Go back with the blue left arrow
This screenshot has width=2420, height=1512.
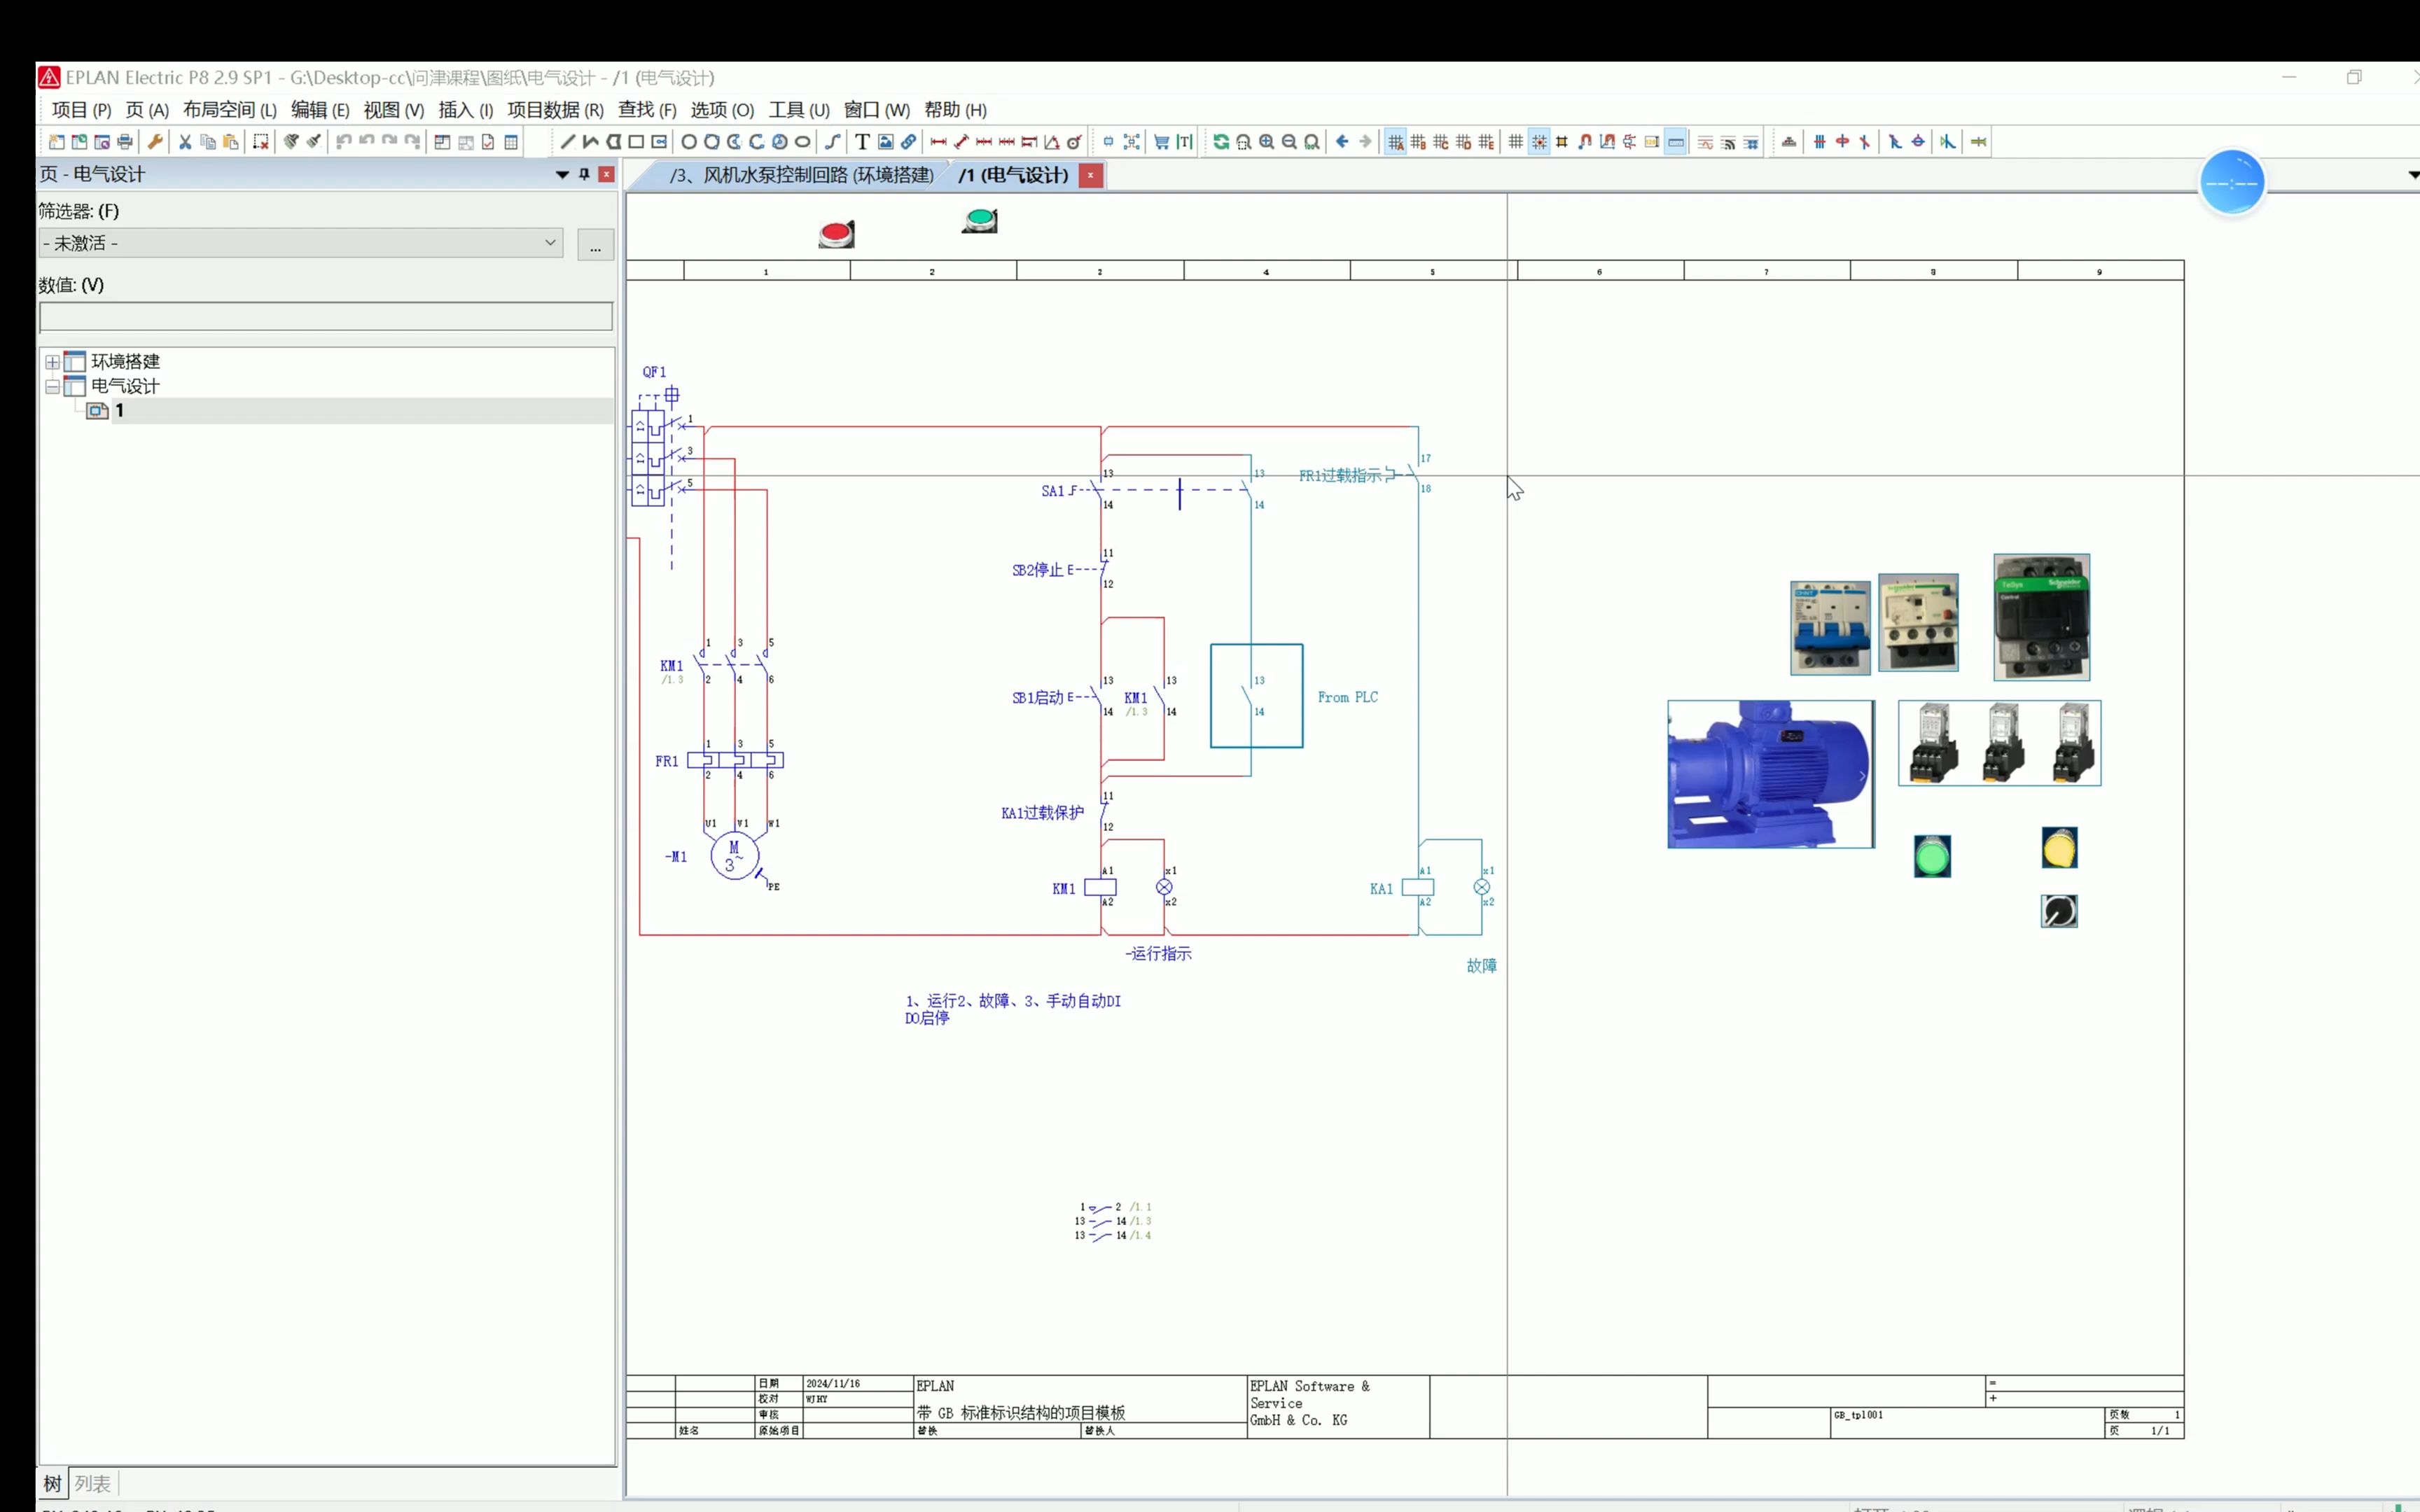pyautogui.click(x=1342, y=142)
